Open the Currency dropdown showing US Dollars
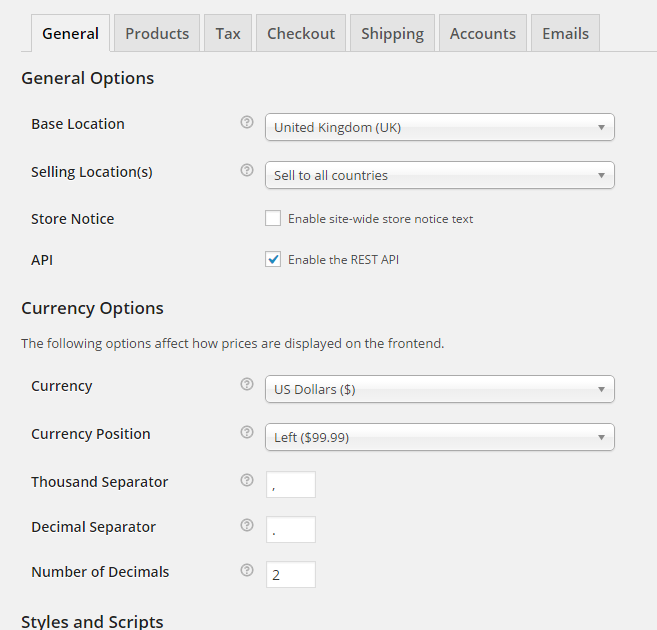 tap(439, 389)
